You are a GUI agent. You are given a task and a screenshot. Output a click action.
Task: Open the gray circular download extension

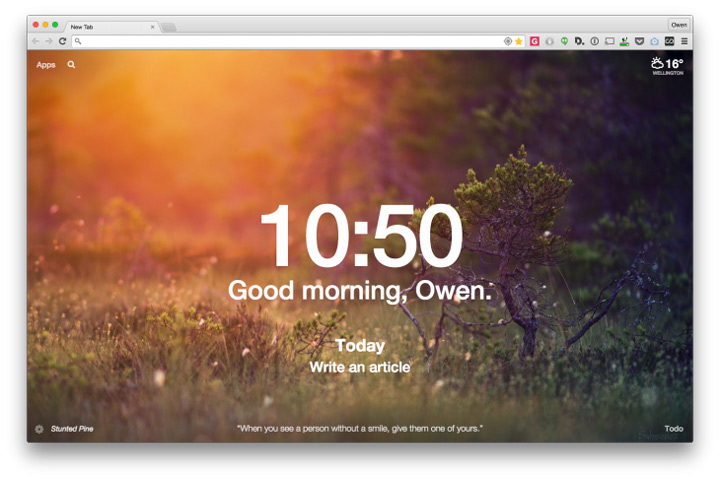[x=550, y=41]
